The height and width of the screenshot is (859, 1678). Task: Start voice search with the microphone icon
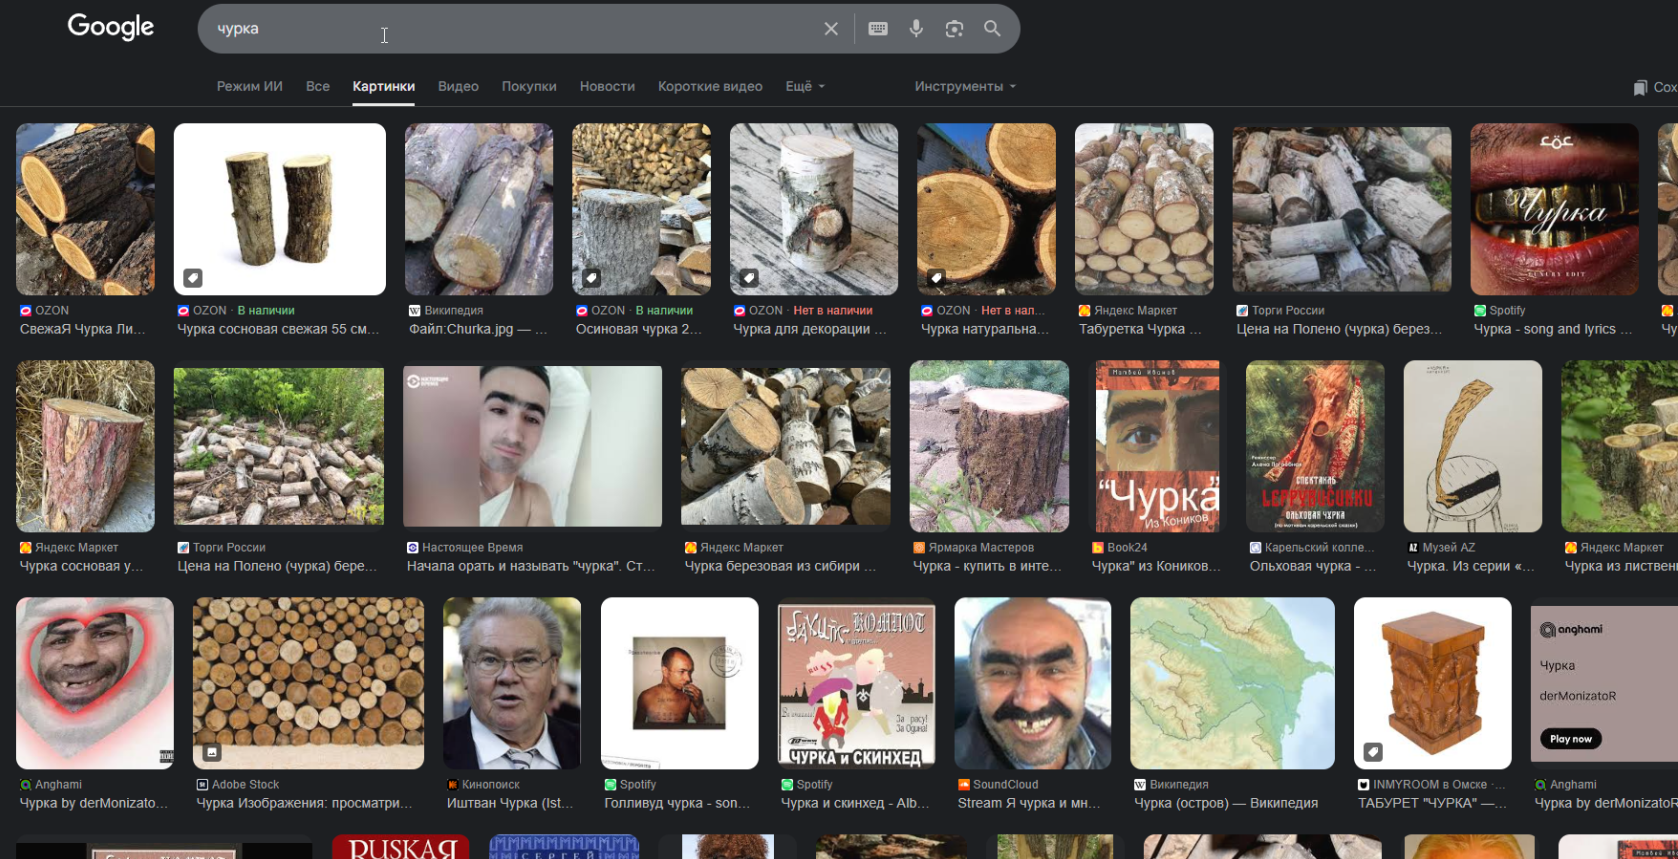point(916,29)
